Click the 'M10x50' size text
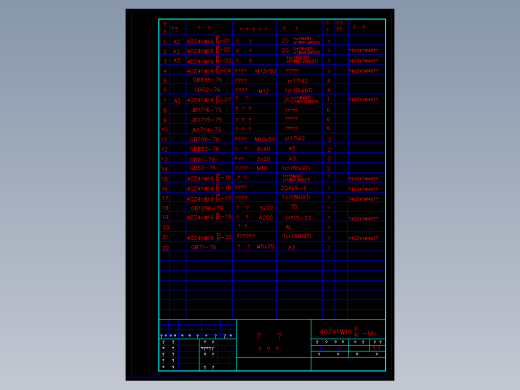 pos(265,139)
